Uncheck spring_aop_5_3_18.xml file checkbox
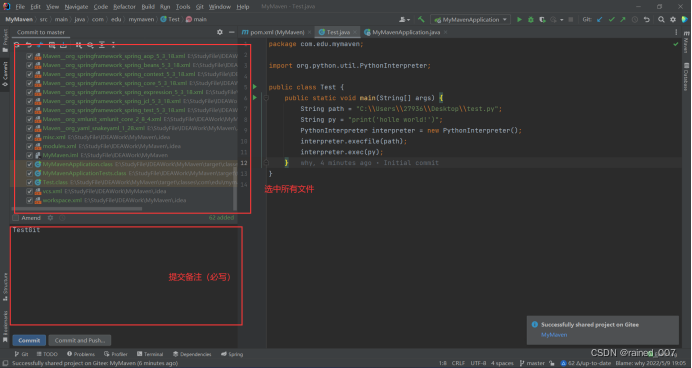This screenshot has height=368, width=692. [30, 56]
